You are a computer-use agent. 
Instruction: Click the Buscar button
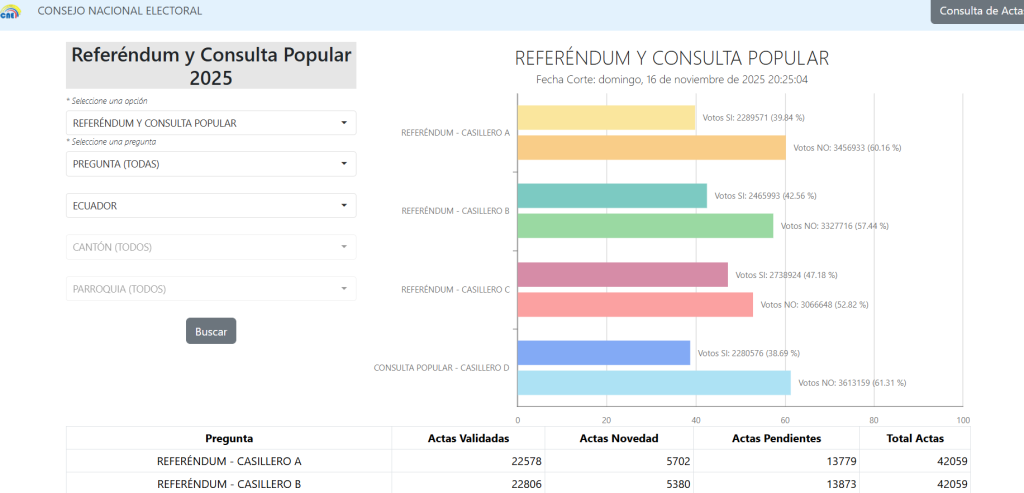(x=211, y=331)
